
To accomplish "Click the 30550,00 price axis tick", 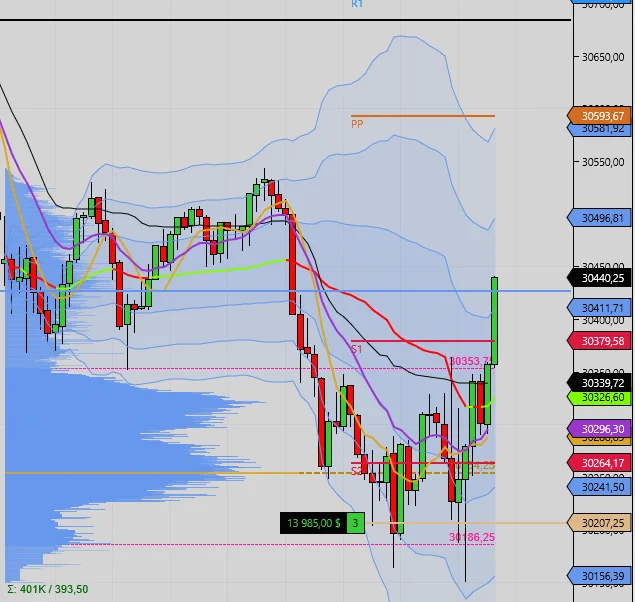I will coord(603,162).
